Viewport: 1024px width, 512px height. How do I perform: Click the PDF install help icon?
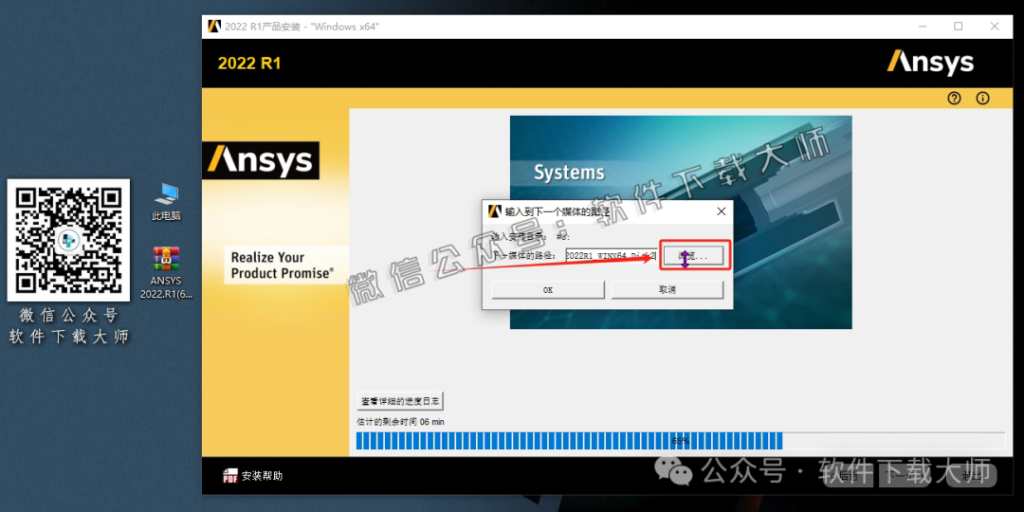coord(230,476)
